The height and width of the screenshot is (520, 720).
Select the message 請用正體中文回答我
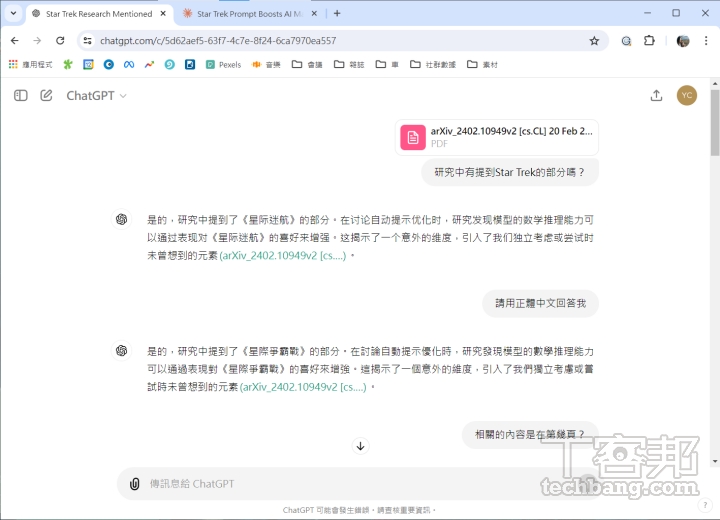[540, 303]
